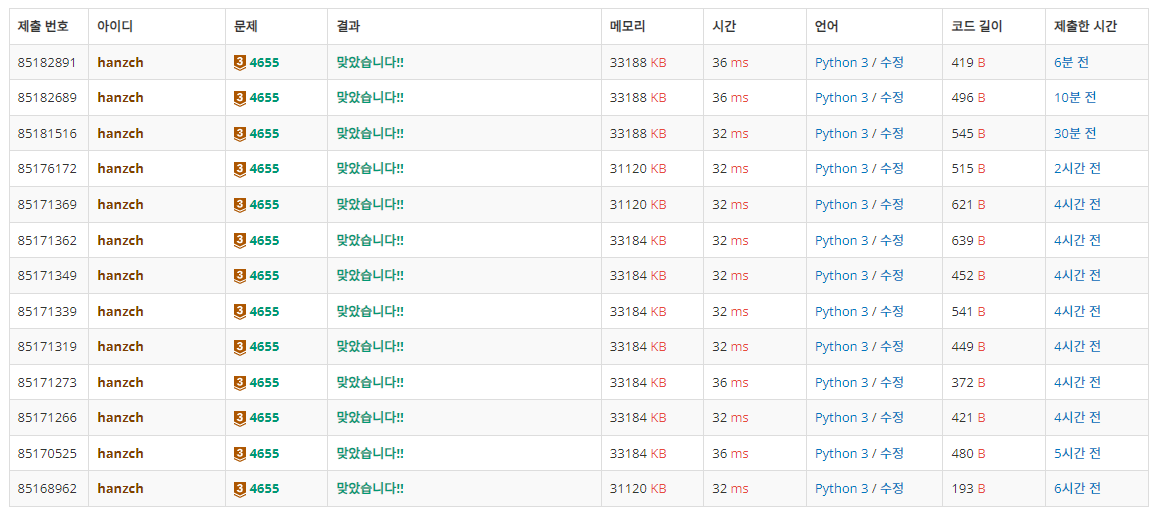The width and height of the screenshot is (1153, 513).
Task: Click the bronze tier badge in row 85176172
Action: click(240, 169)
